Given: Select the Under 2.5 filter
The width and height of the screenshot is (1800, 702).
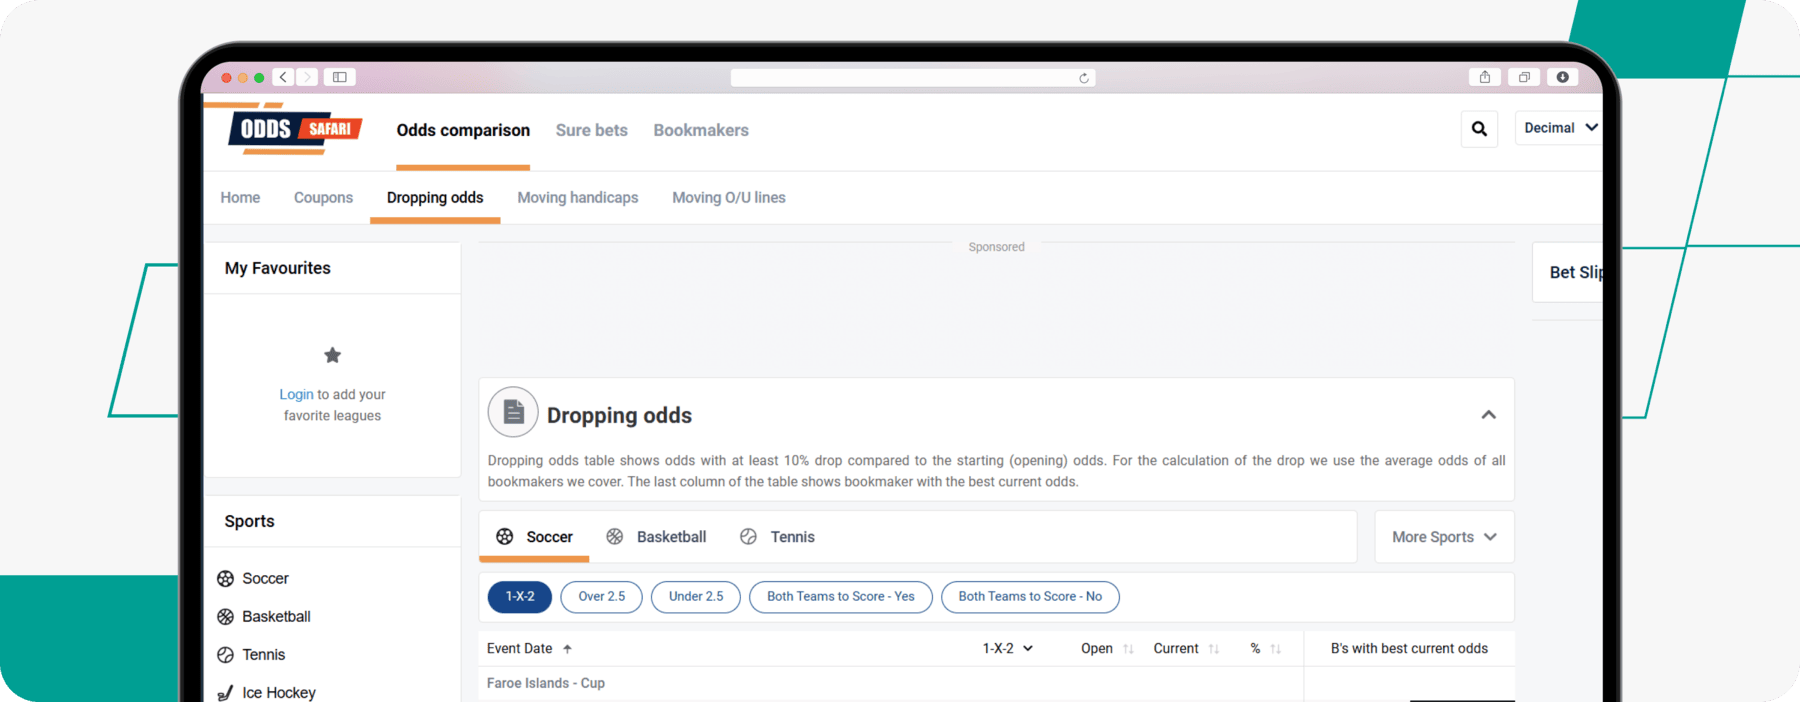Looking at the screenshot, I should click(696, 597).
